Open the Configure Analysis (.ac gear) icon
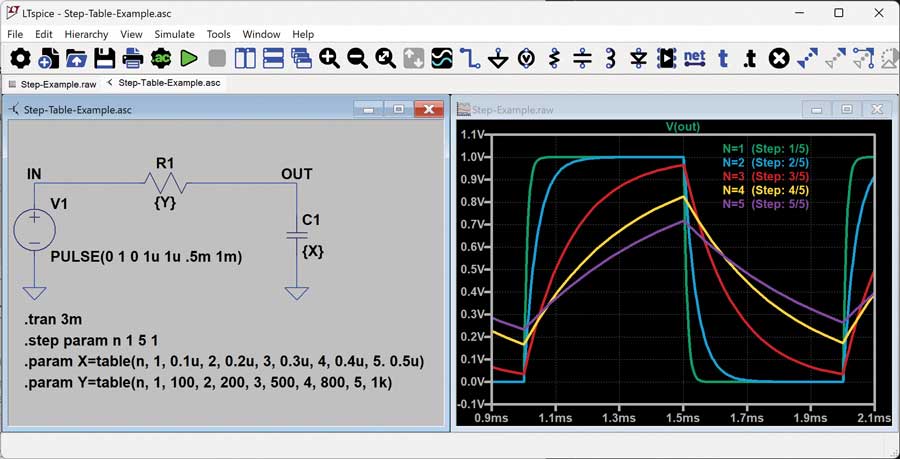Viewport: 900px width, 459px height. pos(161,59)
